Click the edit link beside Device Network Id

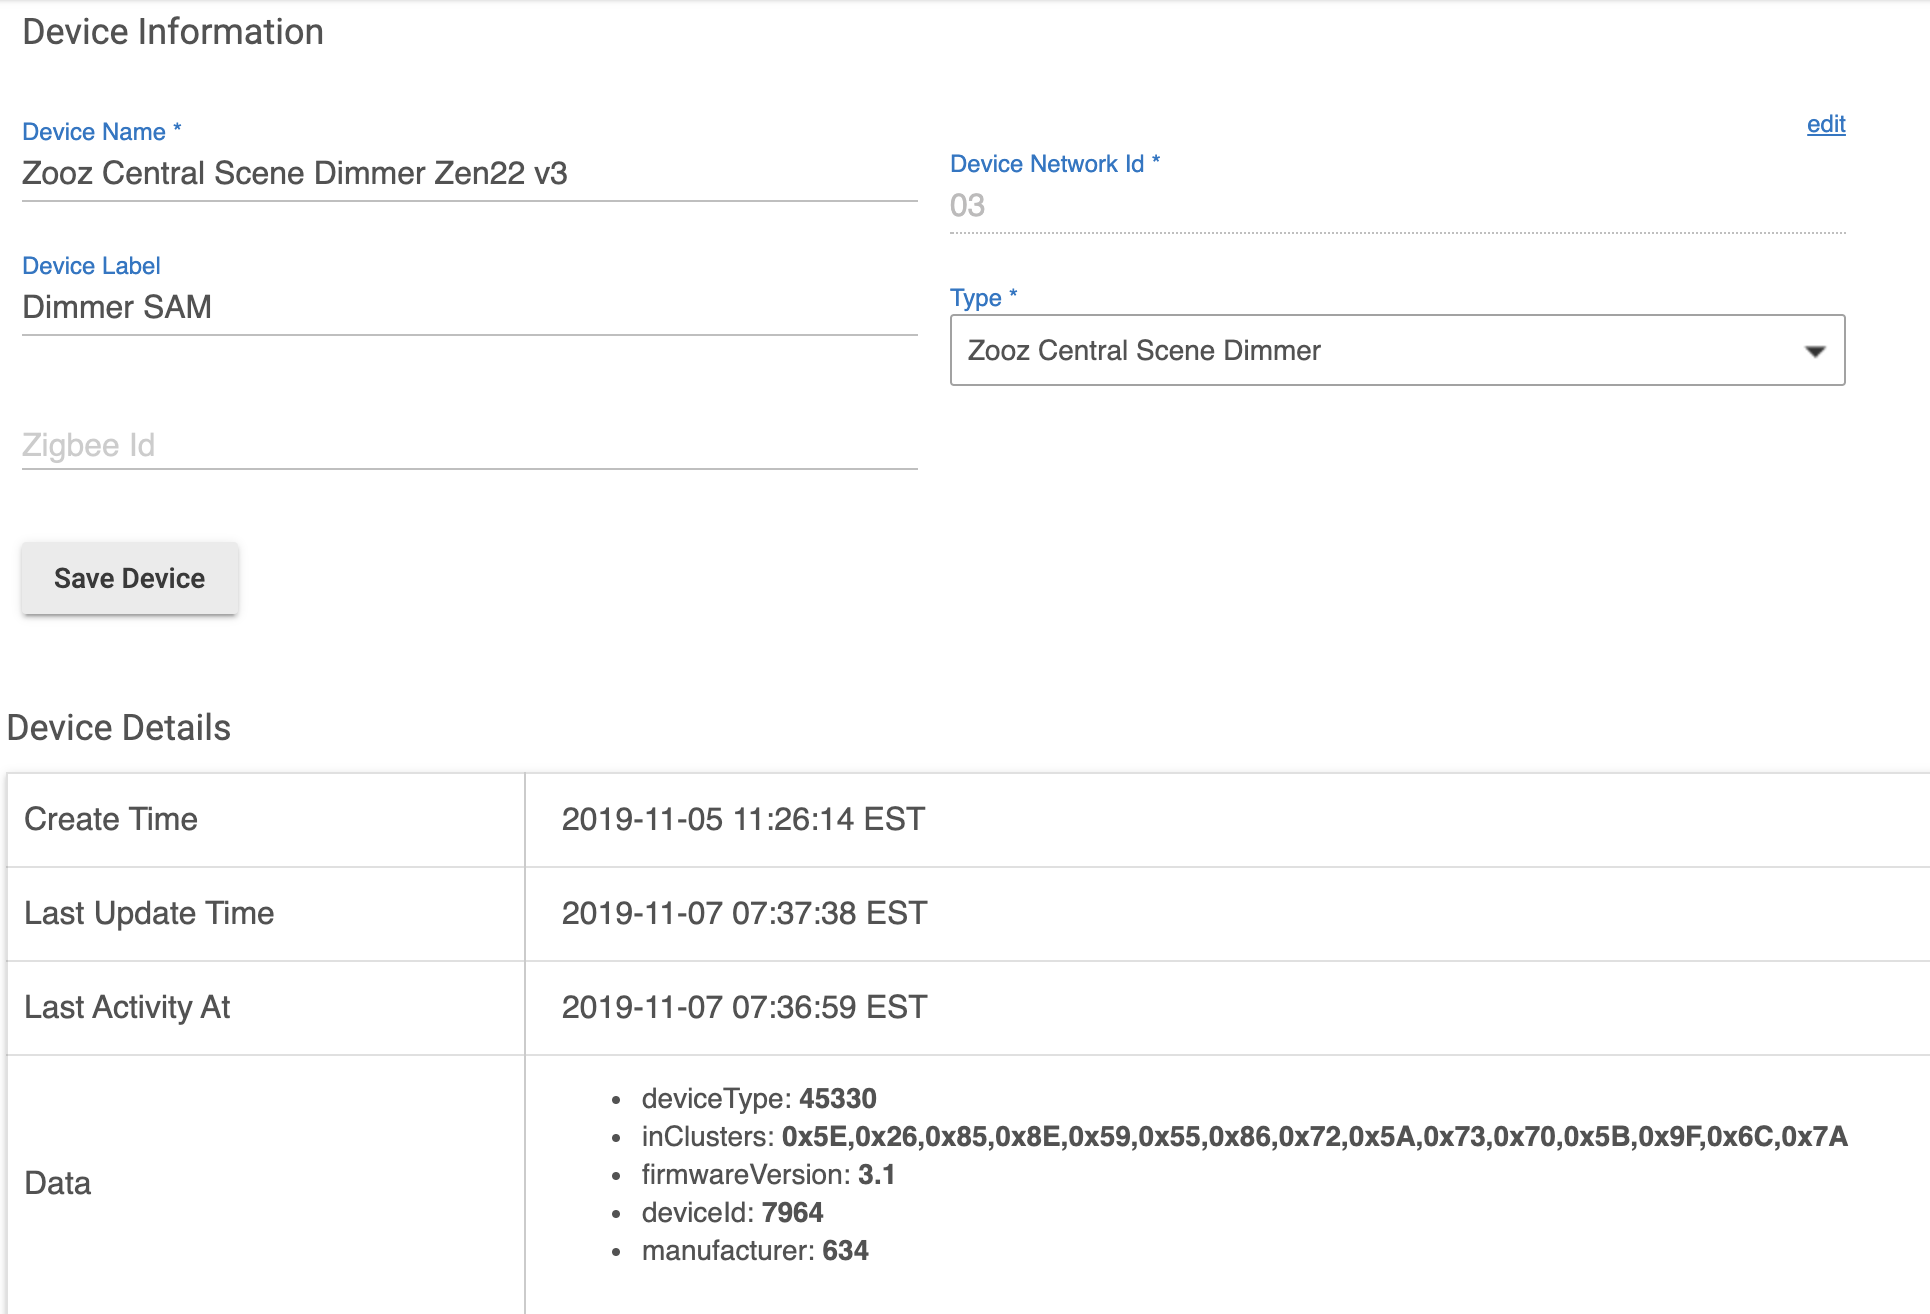1825,124
